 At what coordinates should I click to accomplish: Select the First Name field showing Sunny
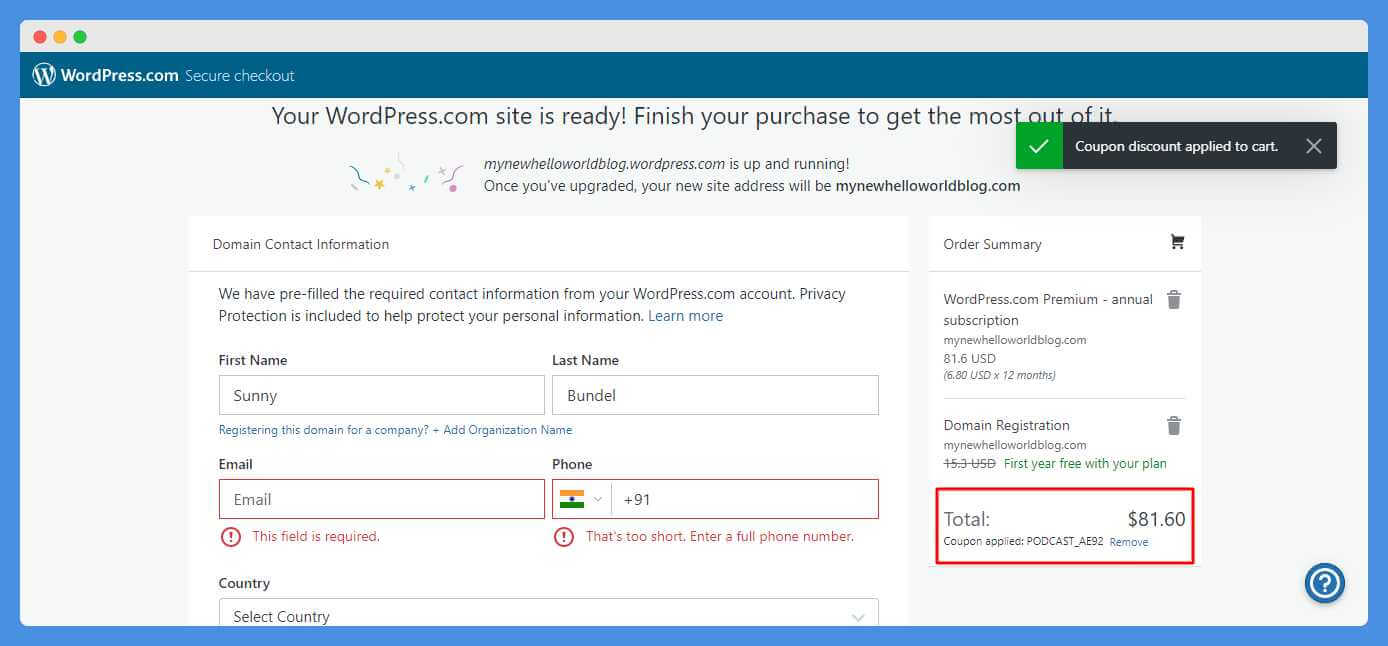[381, 394]
